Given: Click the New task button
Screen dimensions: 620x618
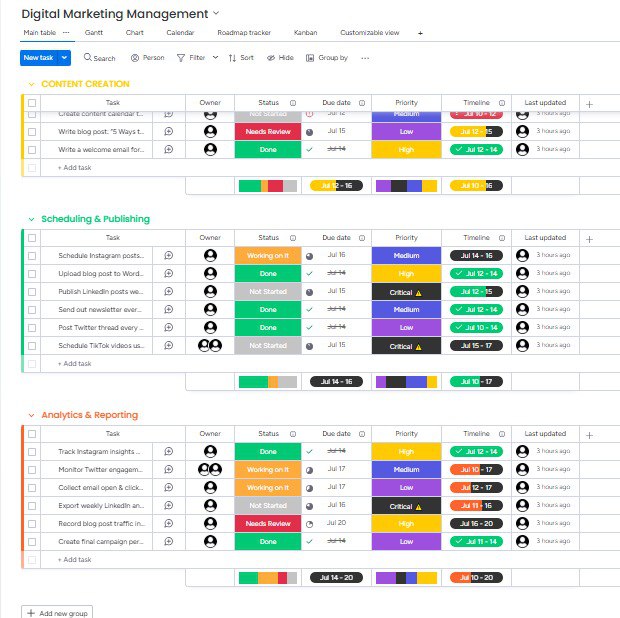Looking at the screenshot, I should coord(39,58).
